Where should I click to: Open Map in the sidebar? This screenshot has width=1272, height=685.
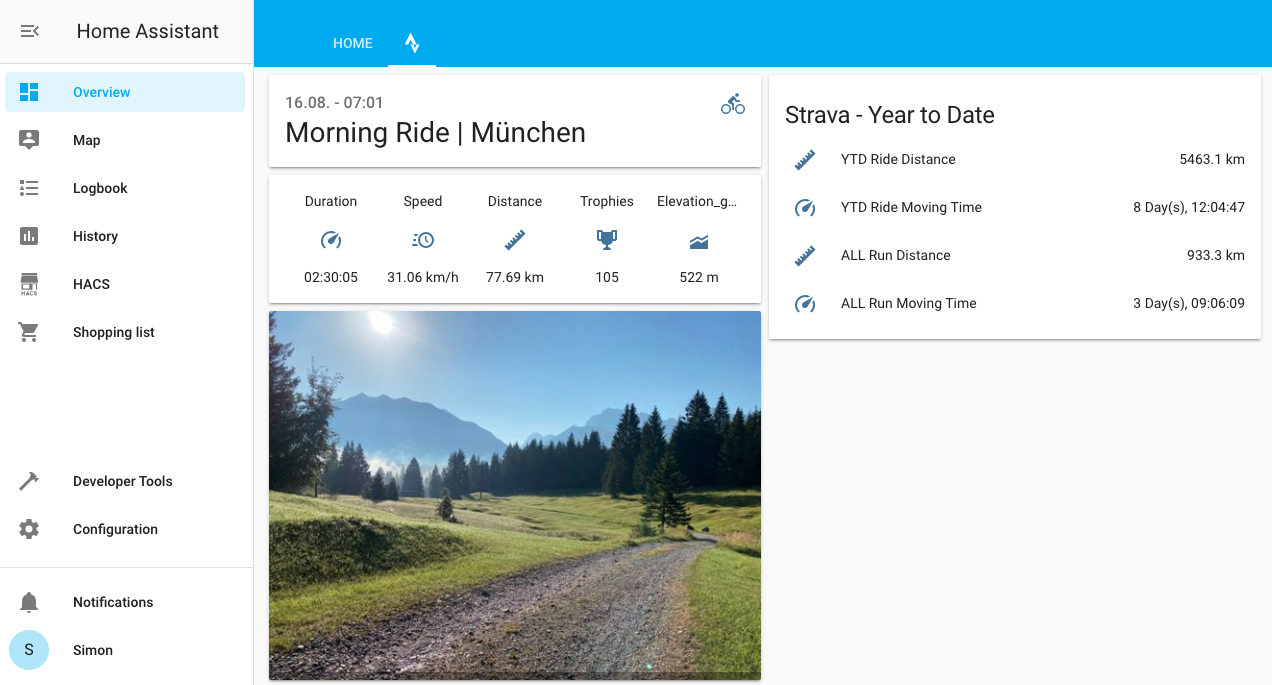click(125, 140)
